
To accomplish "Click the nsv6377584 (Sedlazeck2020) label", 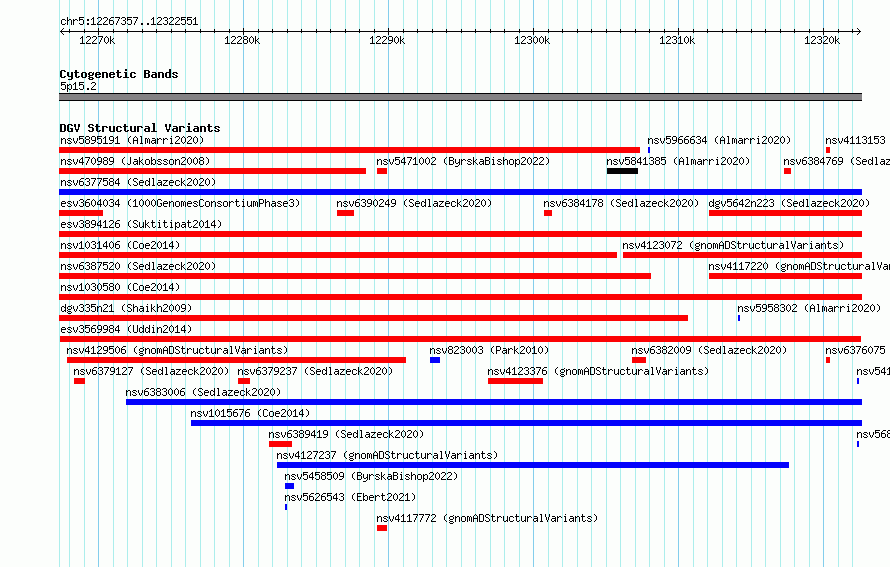I will tap(138, 182).
